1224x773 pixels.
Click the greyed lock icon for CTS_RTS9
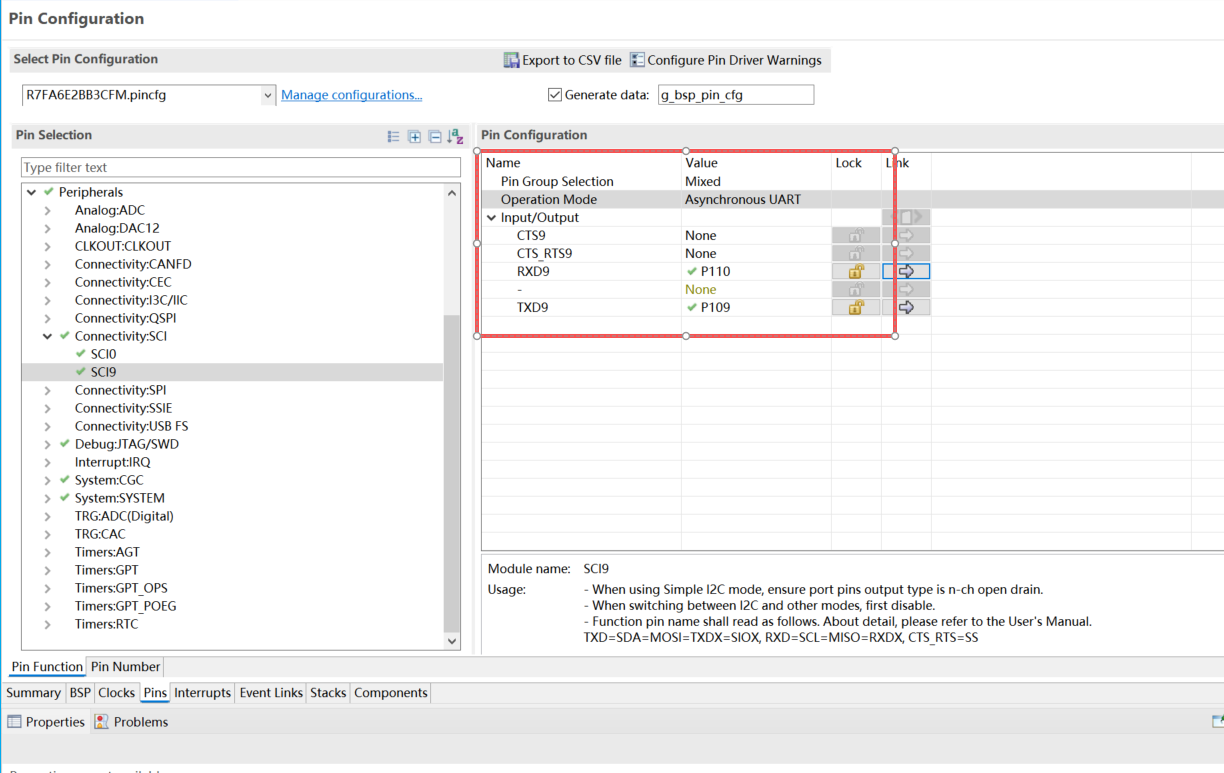click(856, 253)
